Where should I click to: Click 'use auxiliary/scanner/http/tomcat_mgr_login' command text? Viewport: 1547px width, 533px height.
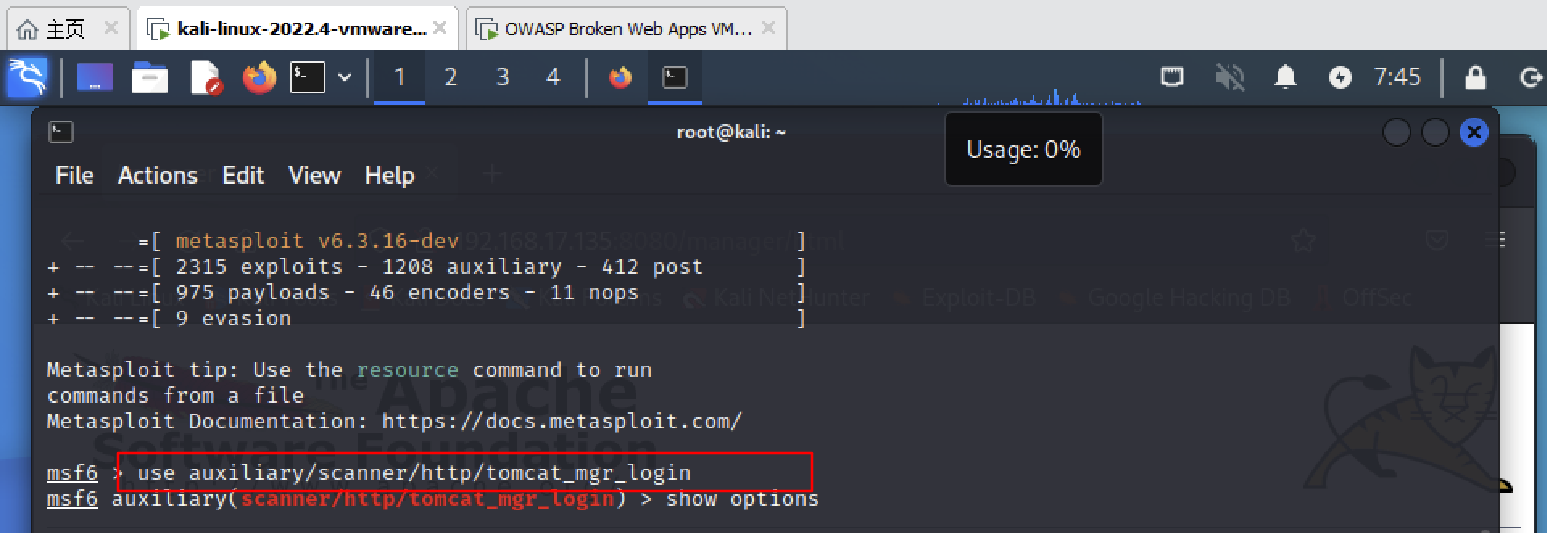click(x=414, y=472)
